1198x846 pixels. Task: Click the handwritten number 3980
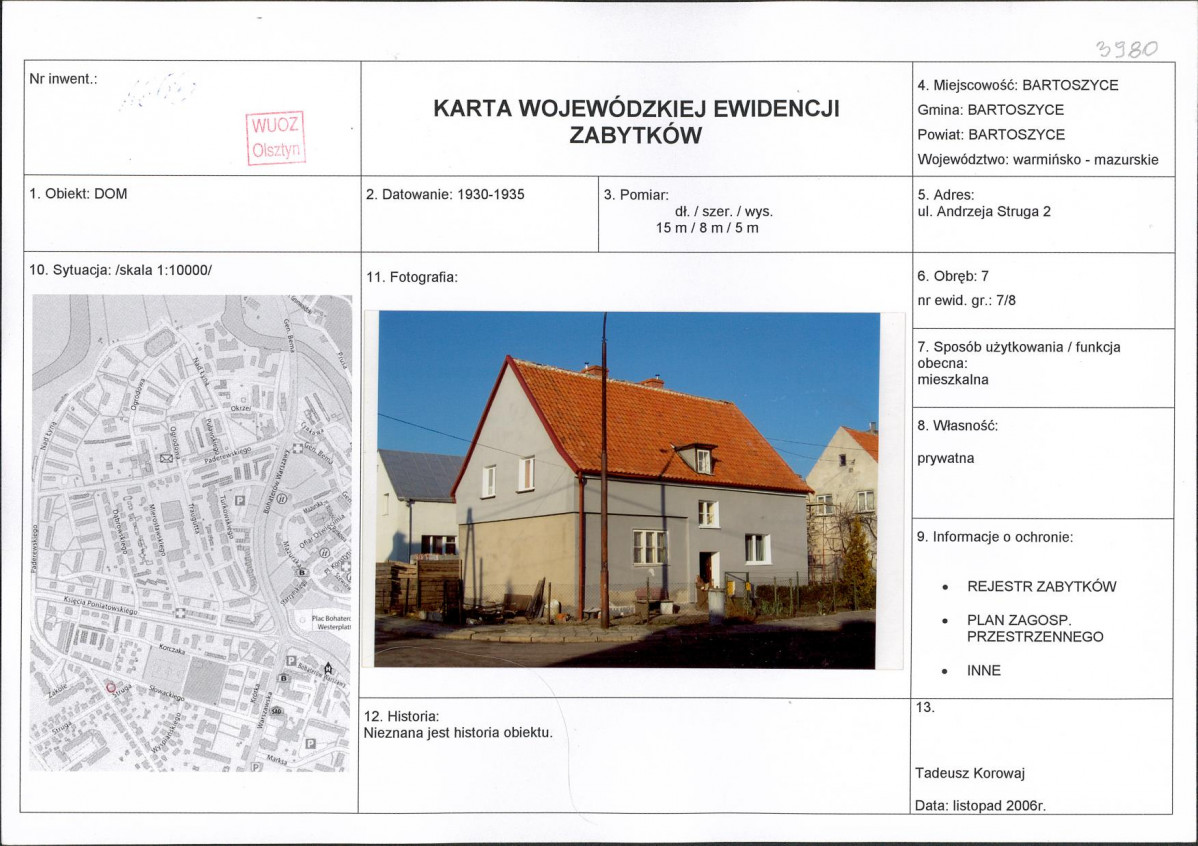pos(1127,49)
